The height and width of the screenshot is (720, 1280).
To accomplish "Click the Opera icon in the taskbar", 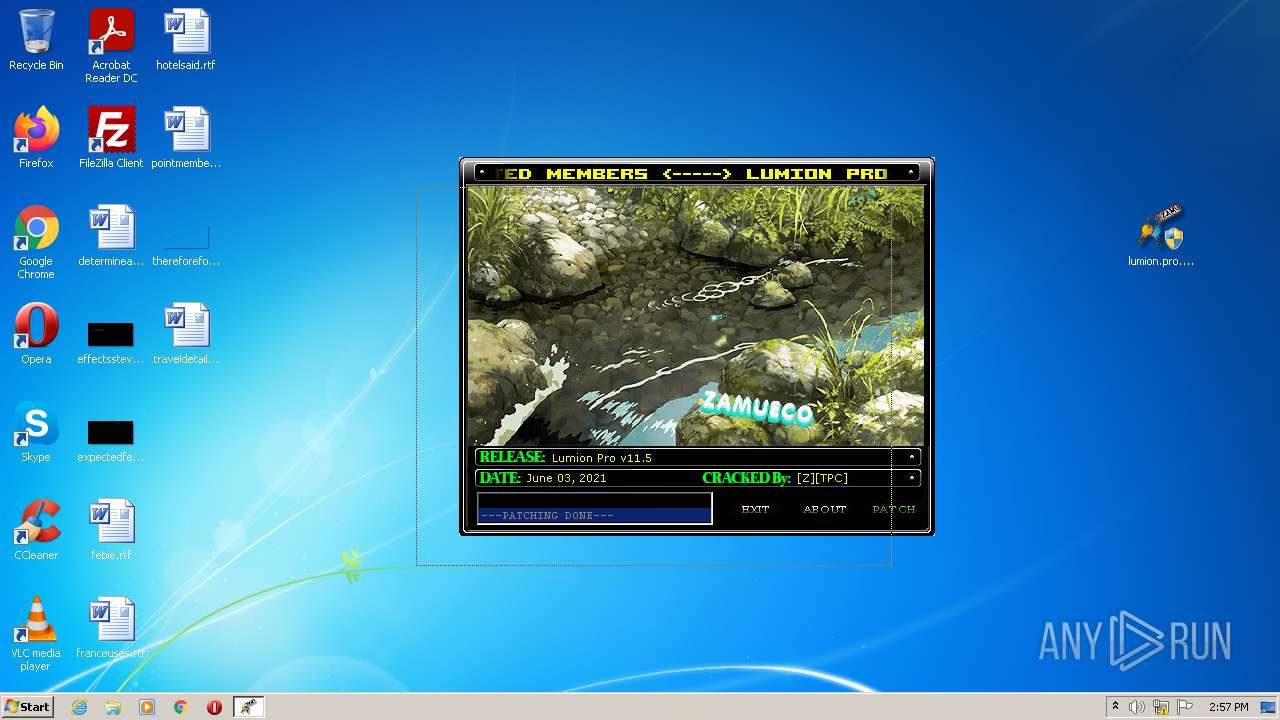I will (214, 707).
